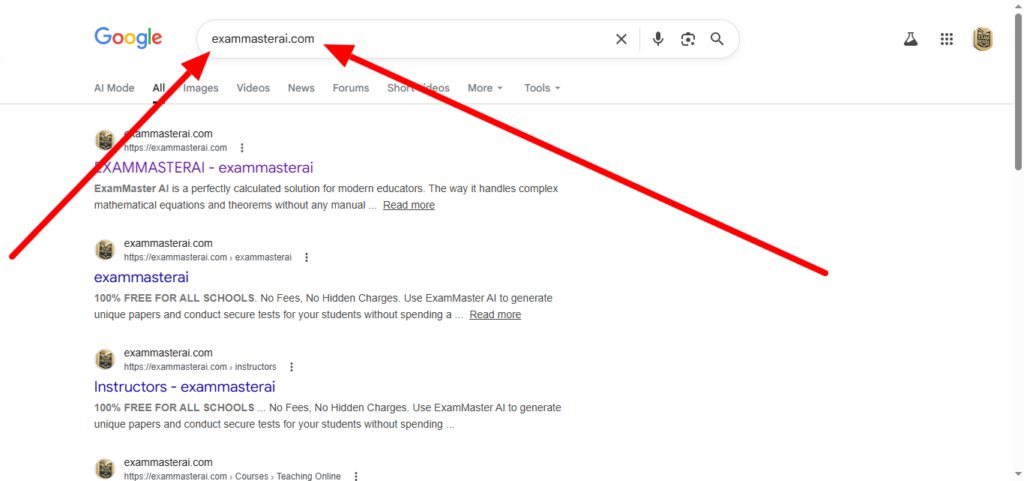The height and width of the screenshot is (481, 1024).
Task: Click favicon of Instructors result
Action: coord(105,360)
